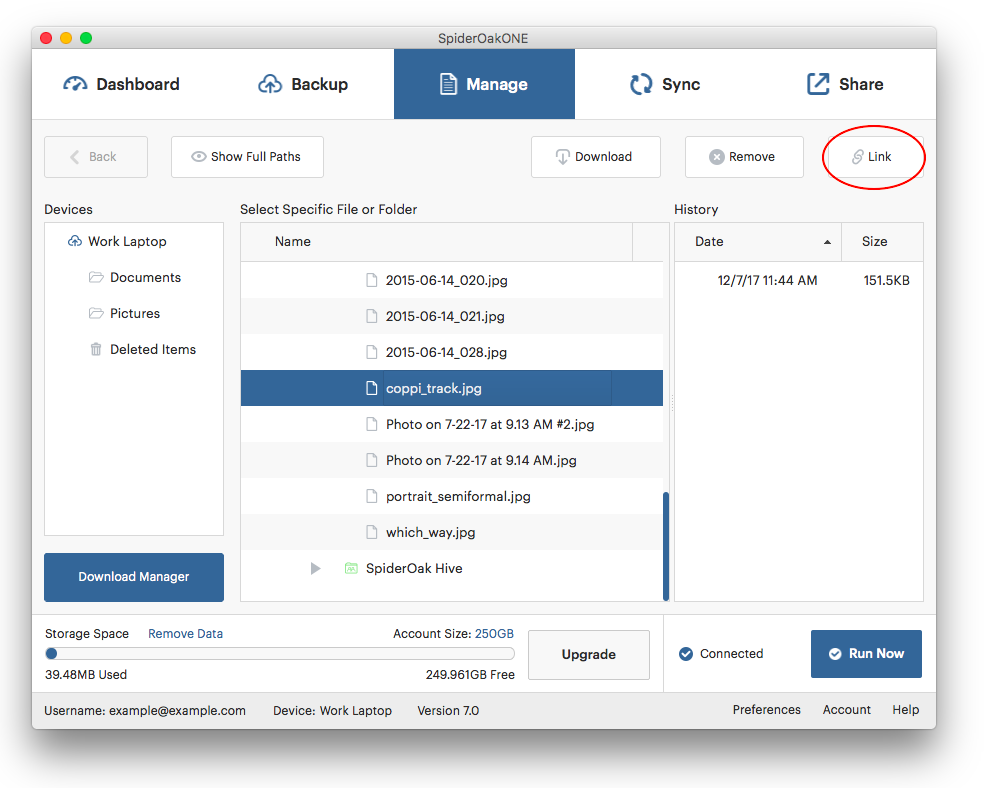Click the Remove Data link
Screen dimensions: 1002x788
click(x=185, y=633)
